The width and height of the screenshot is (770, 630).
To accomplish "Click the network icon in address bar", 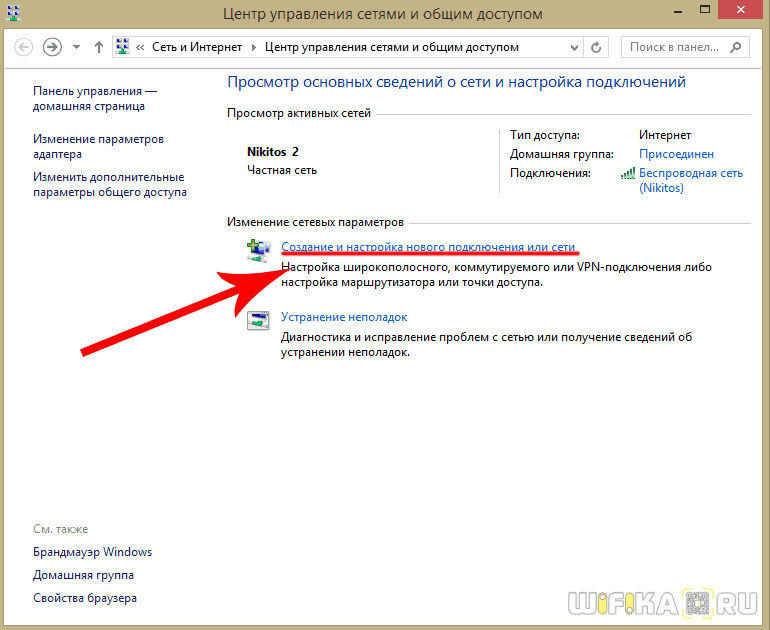I will coord(123,47).
